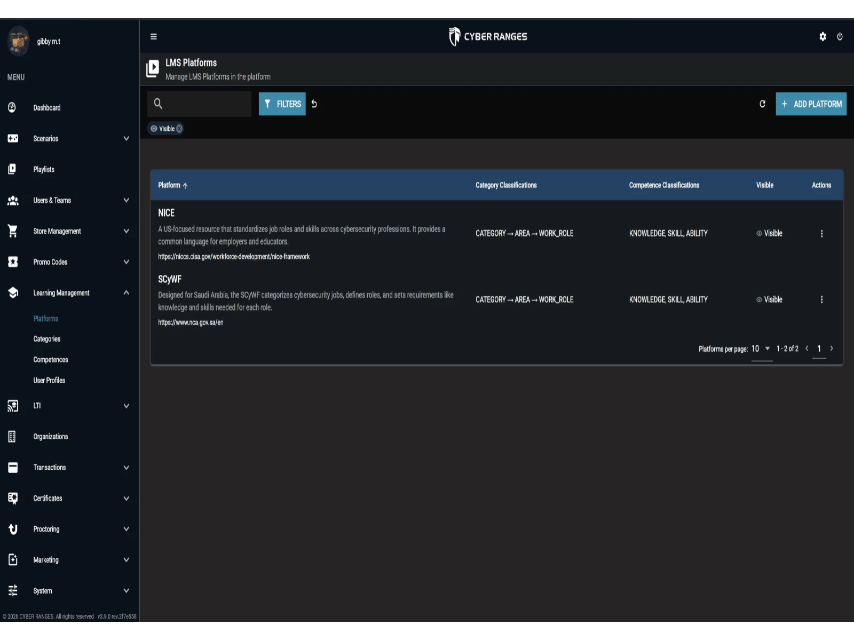Go to Dashboard menu item
Viewport: 854px width, 640px height.
tap(47, 107)
